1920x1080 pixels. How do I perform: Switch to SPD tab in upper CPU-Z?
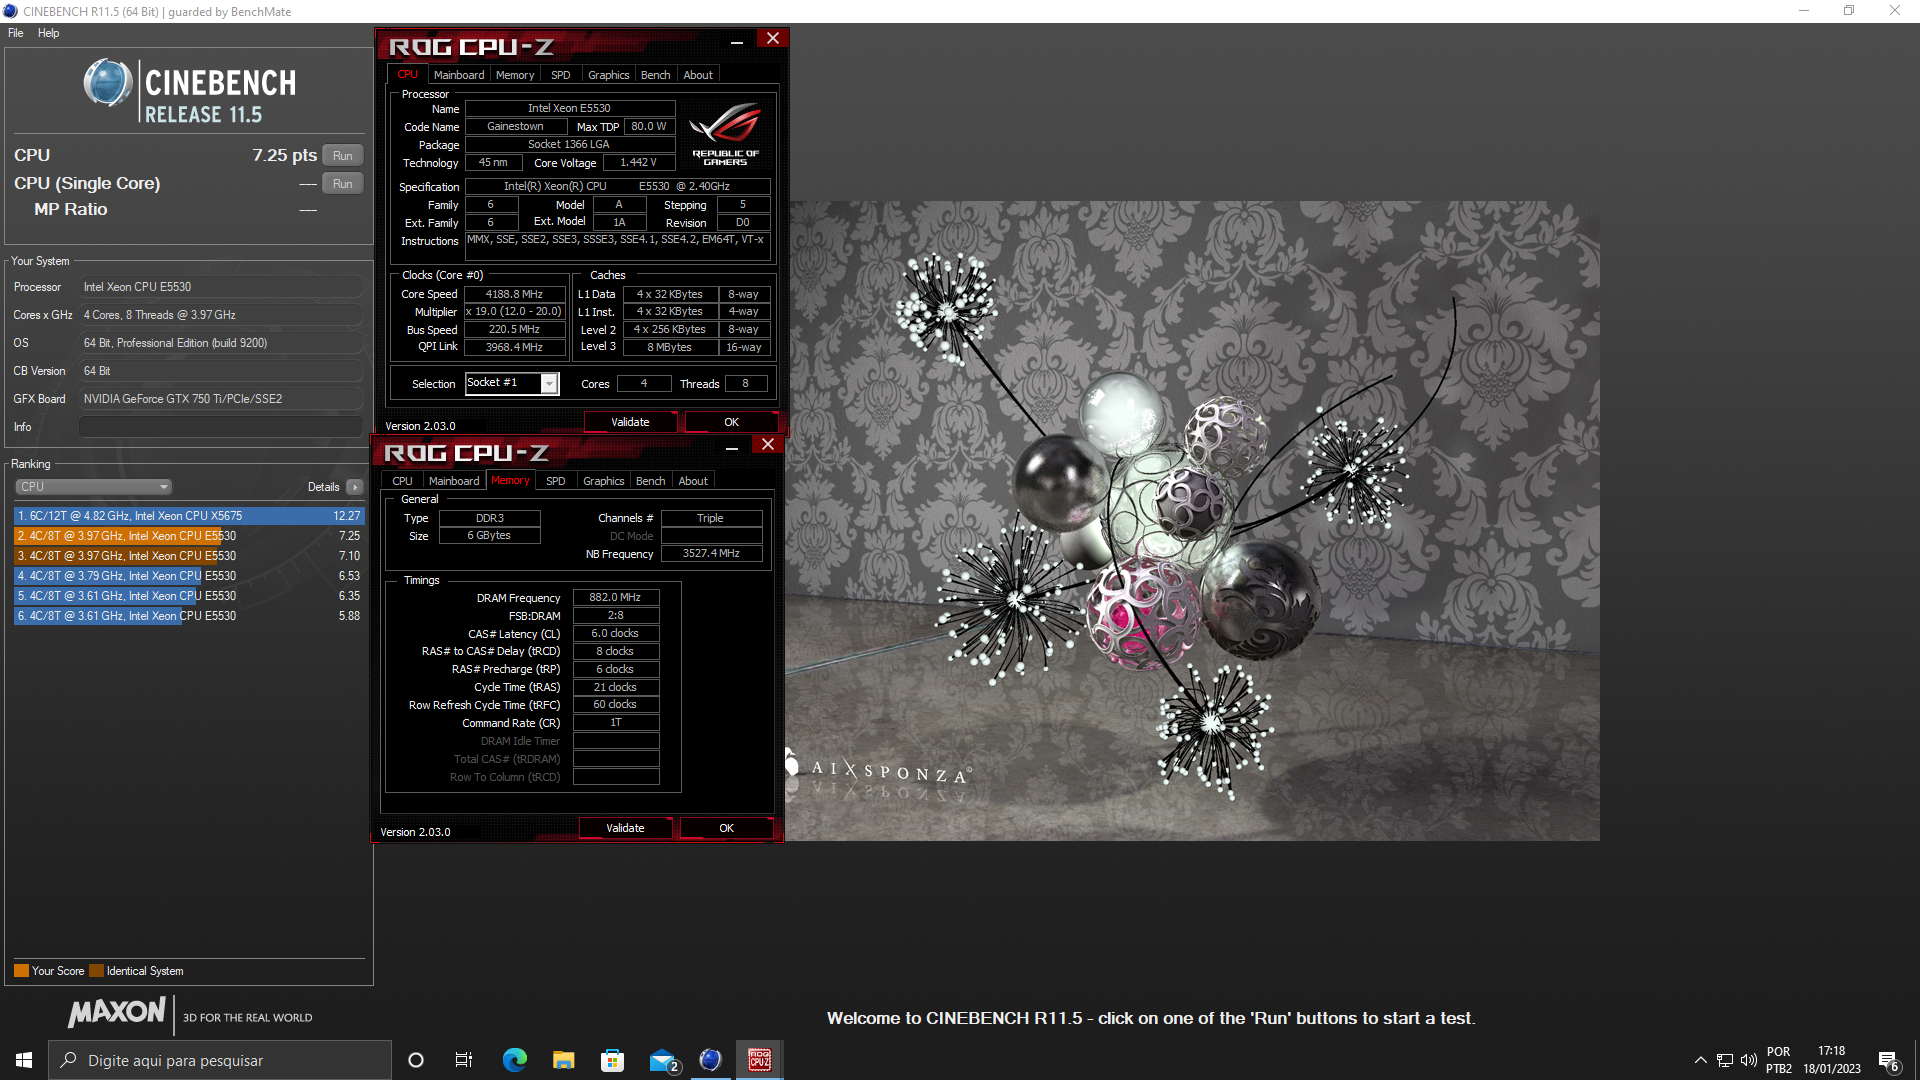click(x=561, y=75)
